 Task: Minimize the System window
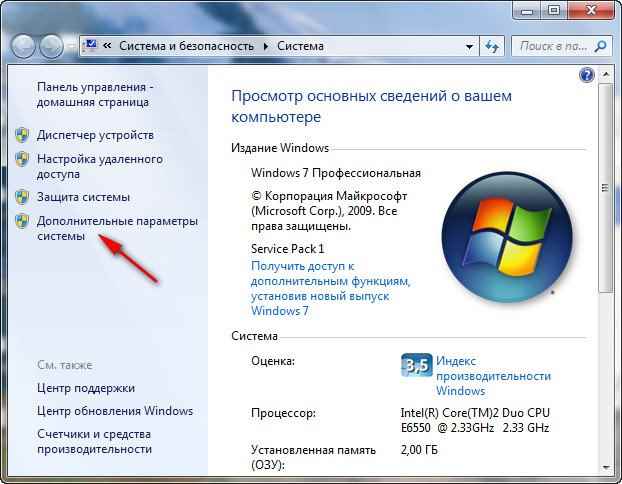[527, 10]
